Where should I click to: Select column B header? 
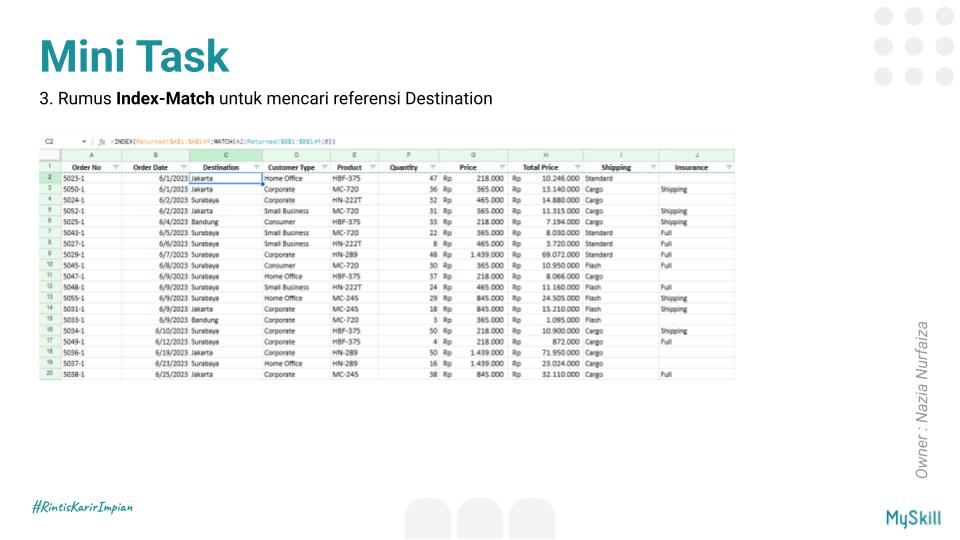pos(156,155)
